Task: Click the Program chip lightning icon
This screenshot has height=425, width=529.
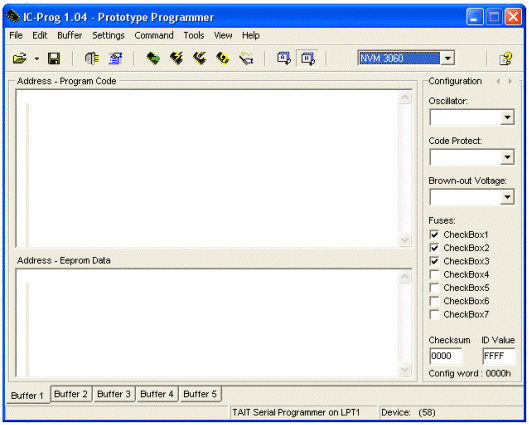Action: pos(176,58)
